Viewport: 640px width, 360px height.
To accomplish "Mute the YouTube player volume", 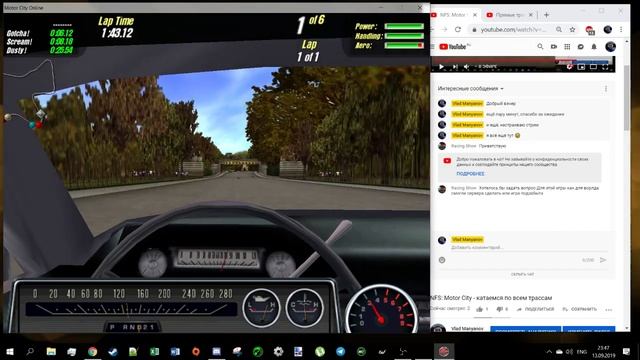I will (x=467, y=67).
